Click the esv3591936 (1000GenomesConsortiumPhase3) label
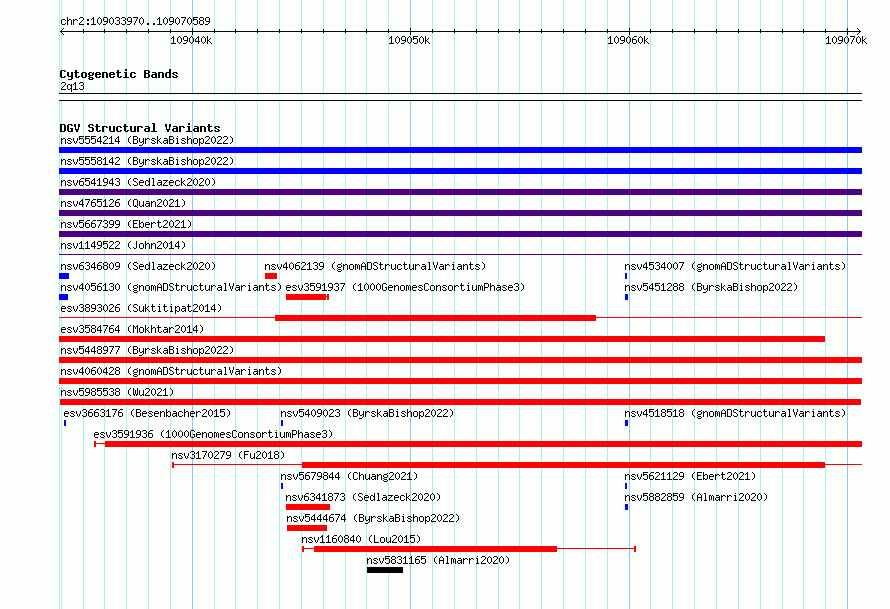The height and width of the screenshot is (609, 890). pos(213,434)
